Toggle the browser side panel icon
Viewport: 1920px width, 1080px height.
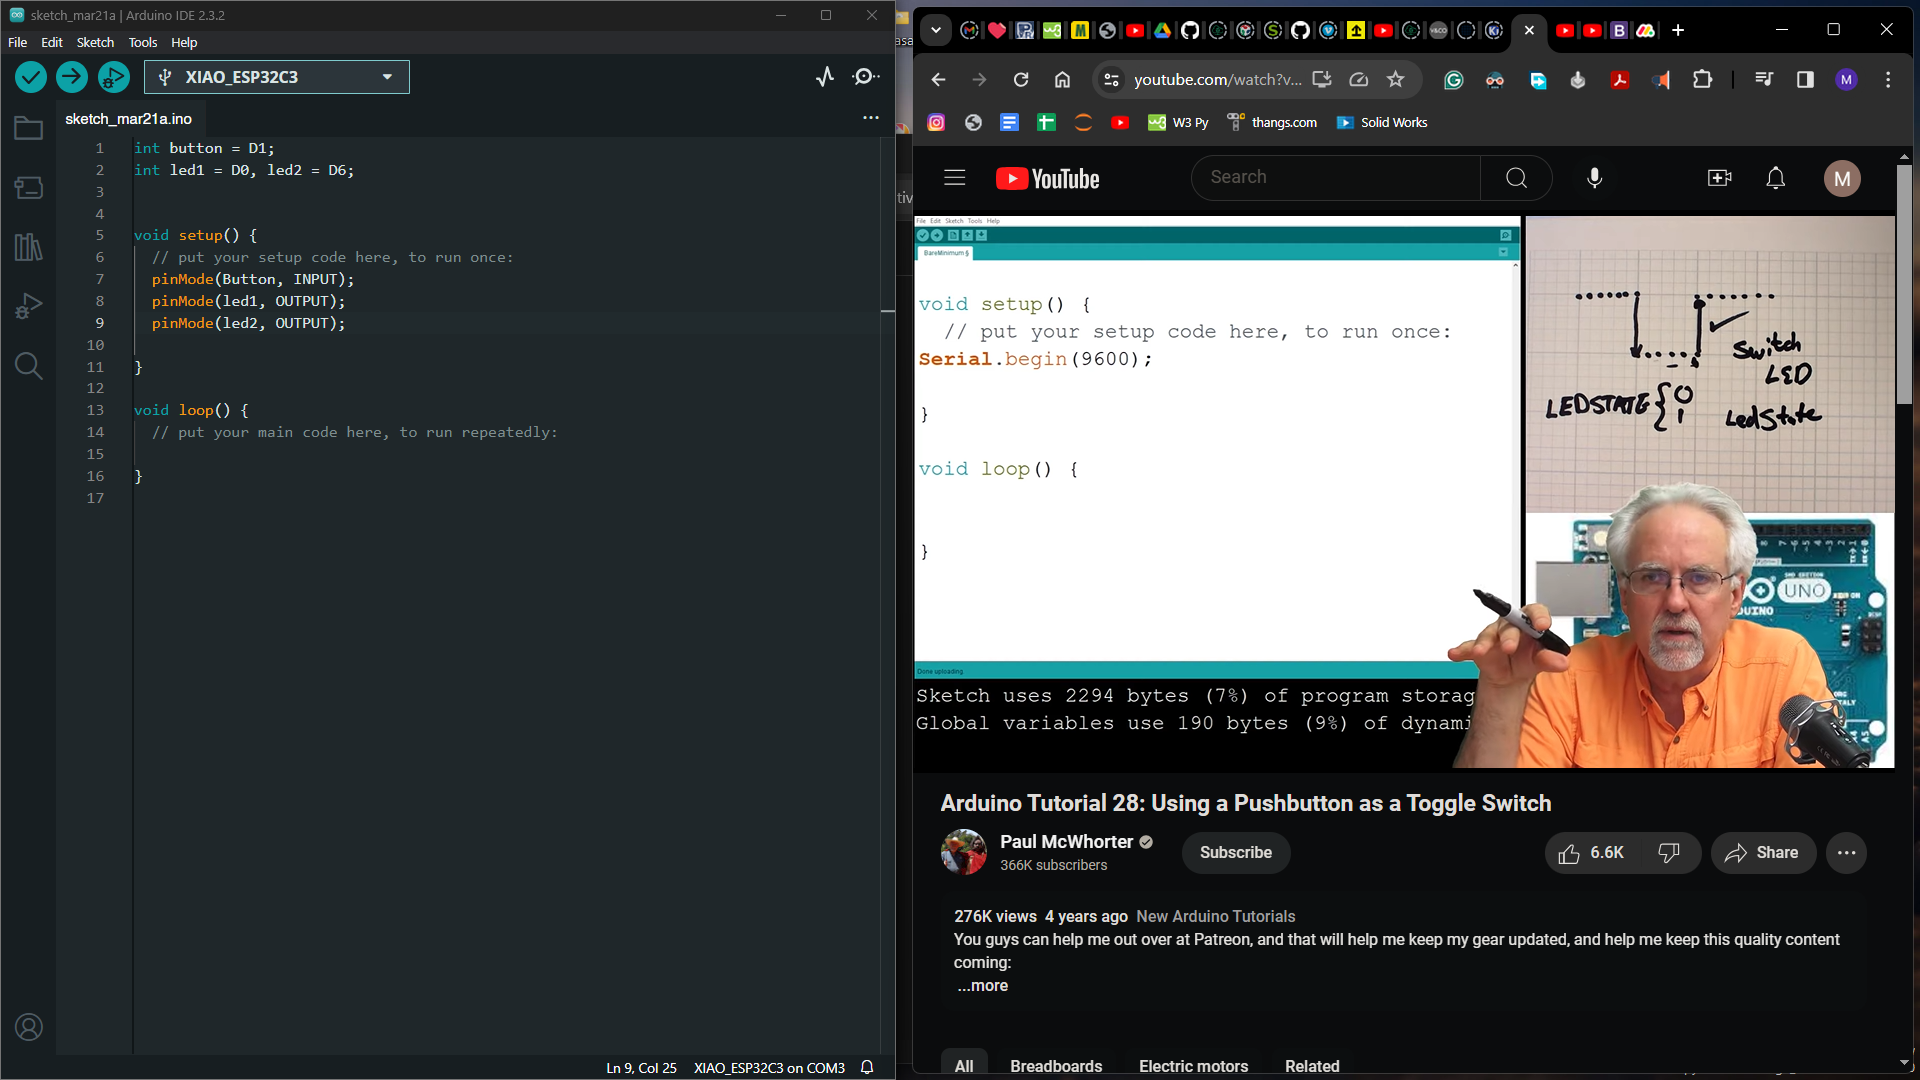tap(1805, 80)
